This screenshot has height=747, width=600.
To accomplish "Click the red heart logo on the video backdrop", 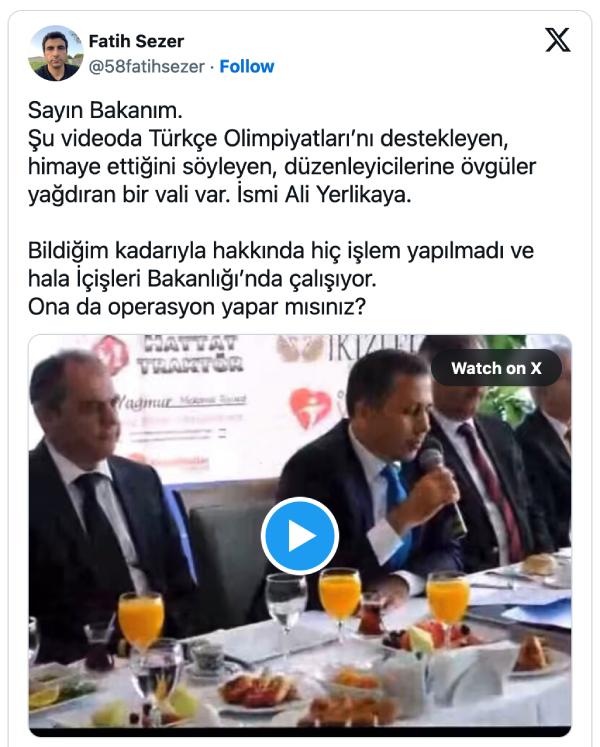I will pos(310,407).
